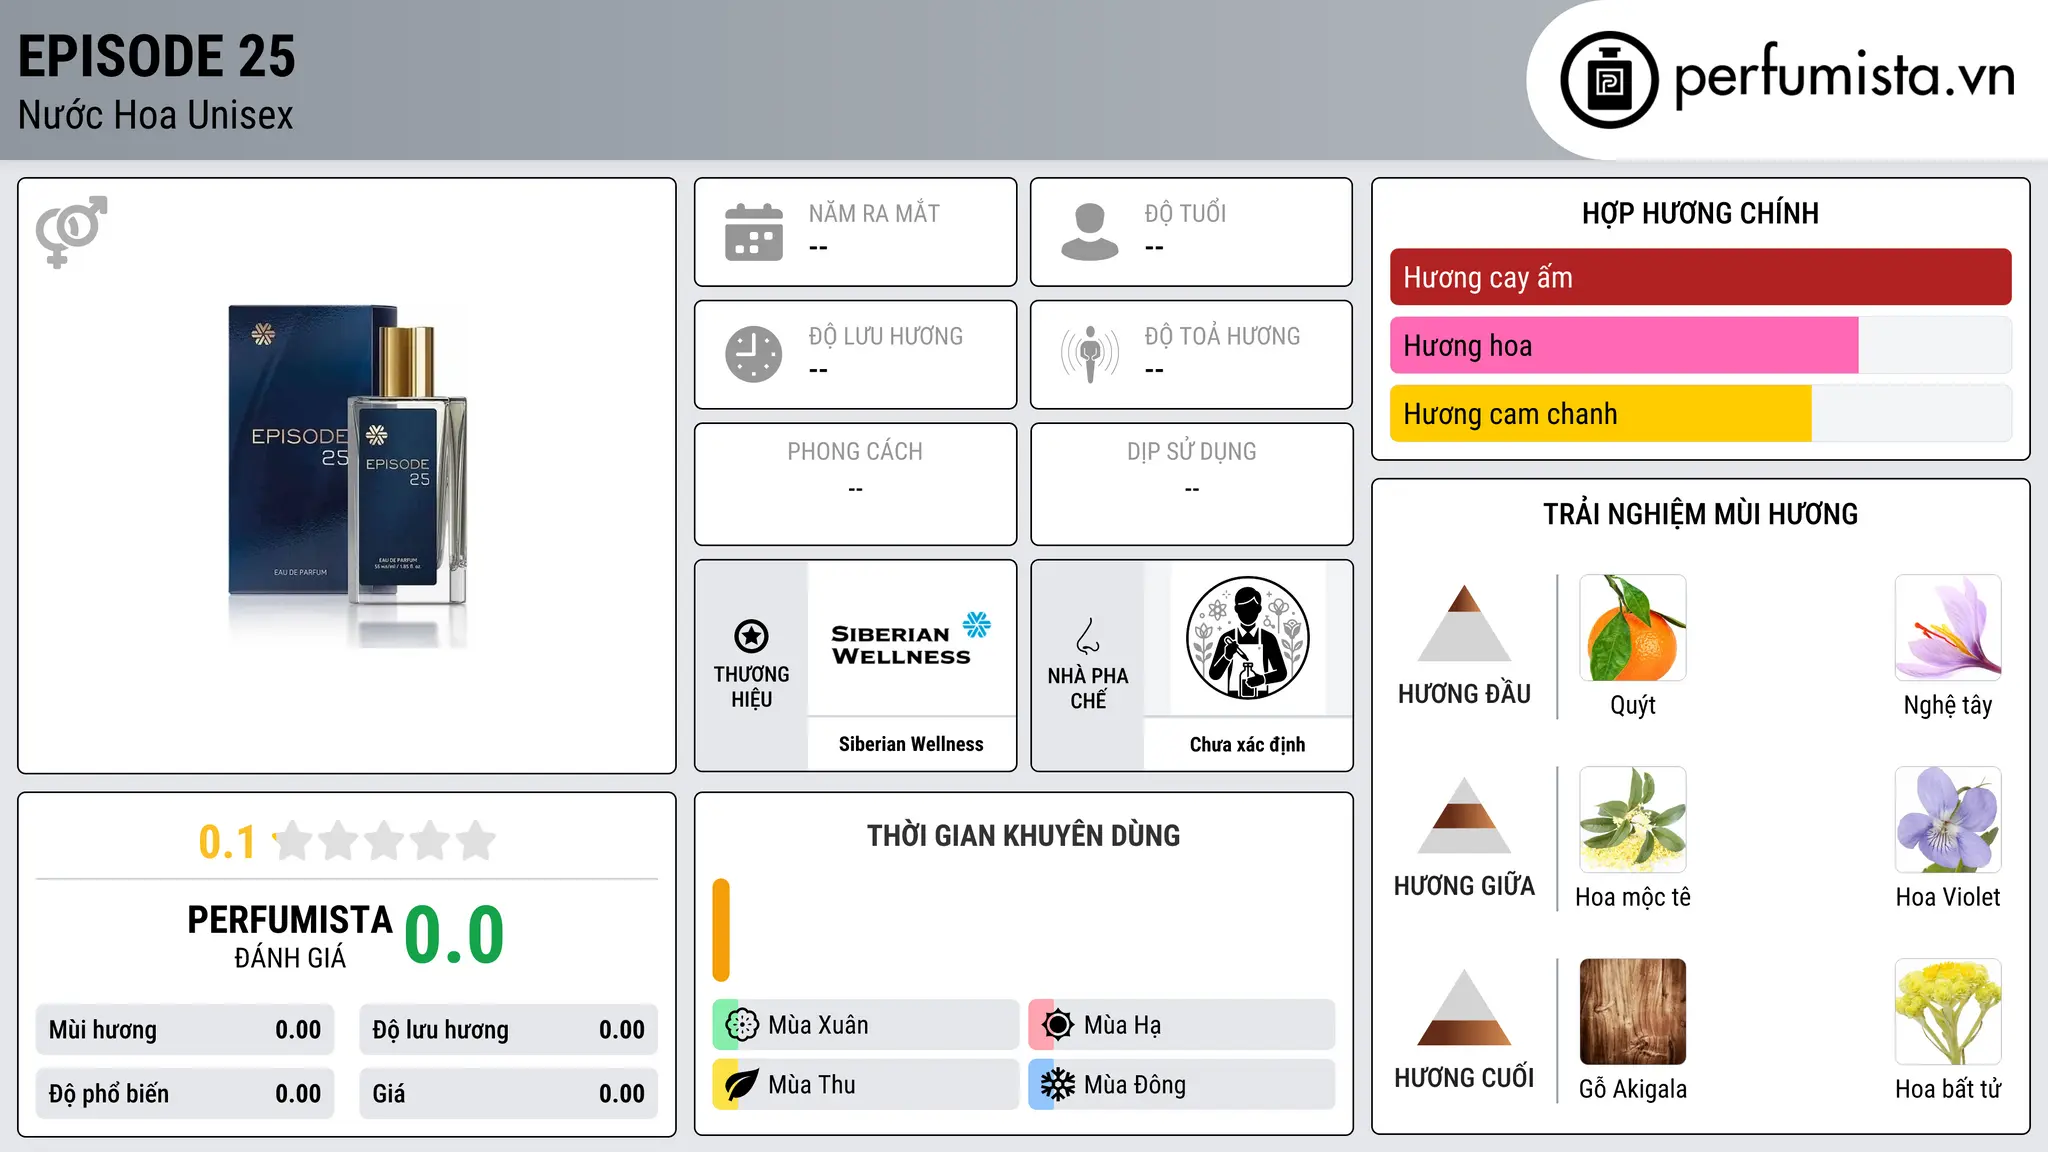
Task: Click the EPISODE 25 title heading
Action: 157,56
